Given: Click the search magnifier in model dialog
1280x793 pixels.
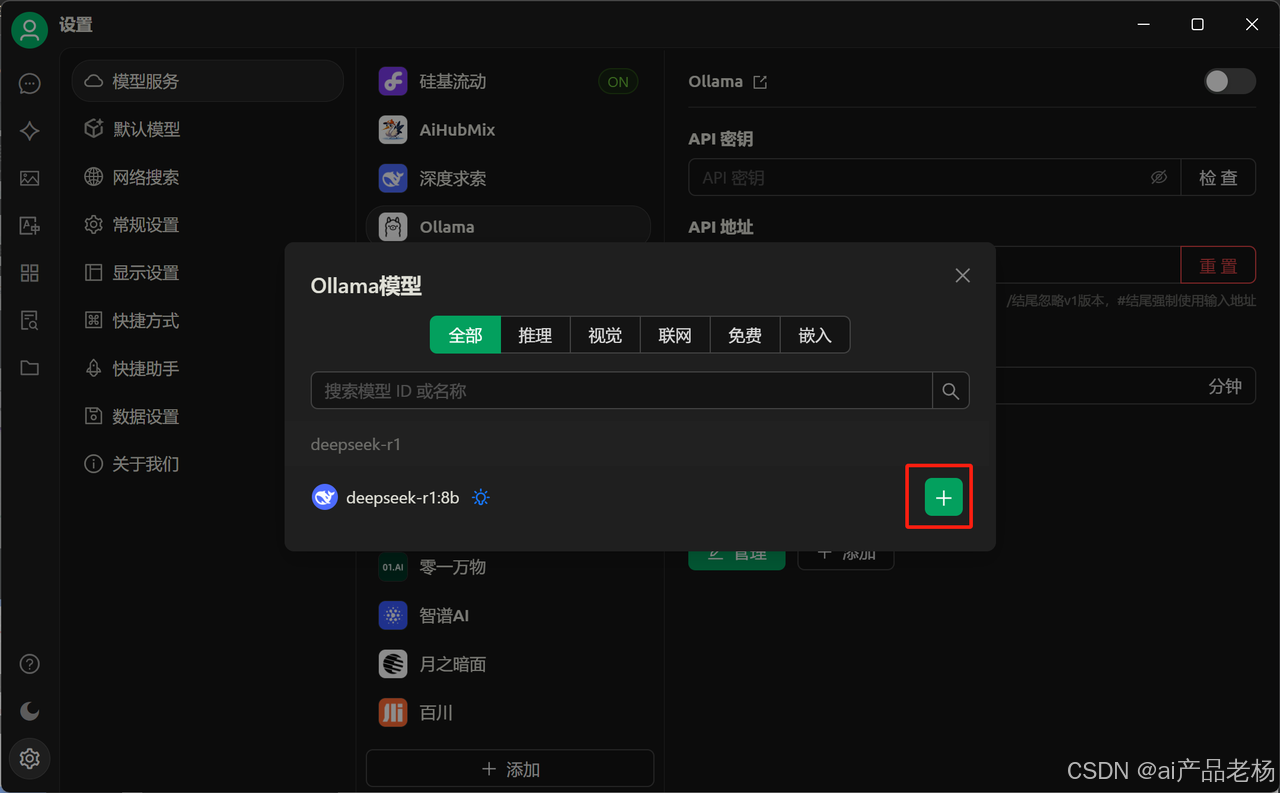Looking at the screenshot, I should coord(951,391).
